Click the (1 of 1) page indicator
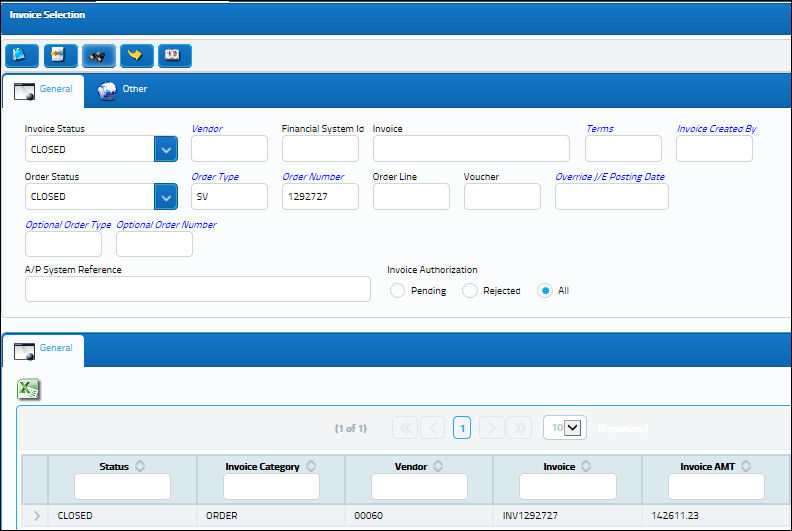 click(351, 428)
